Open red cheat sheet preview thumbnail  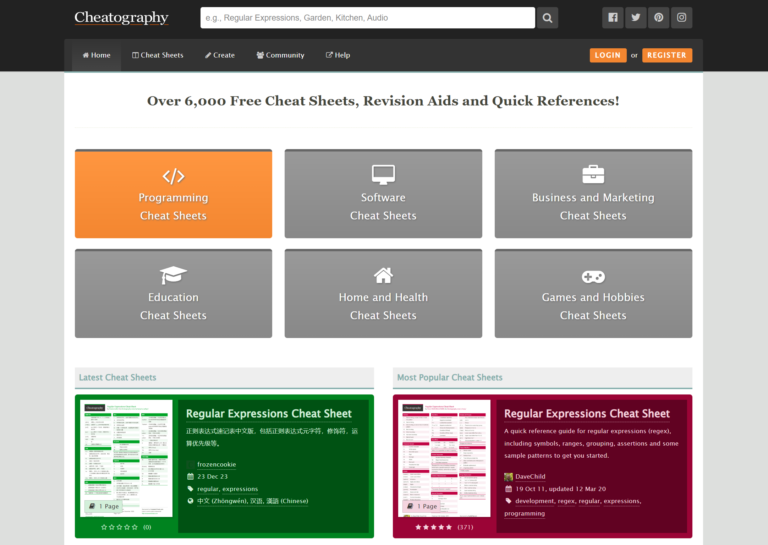[444, 458]
